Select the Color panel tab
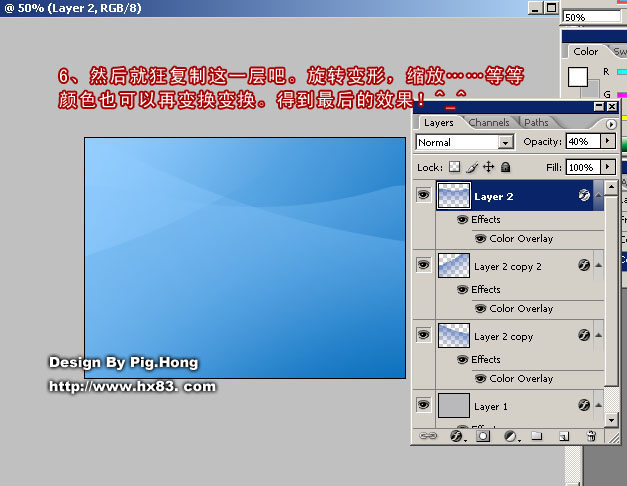The width and height of the screenshot is (627, 486). (x=585, y=52)
